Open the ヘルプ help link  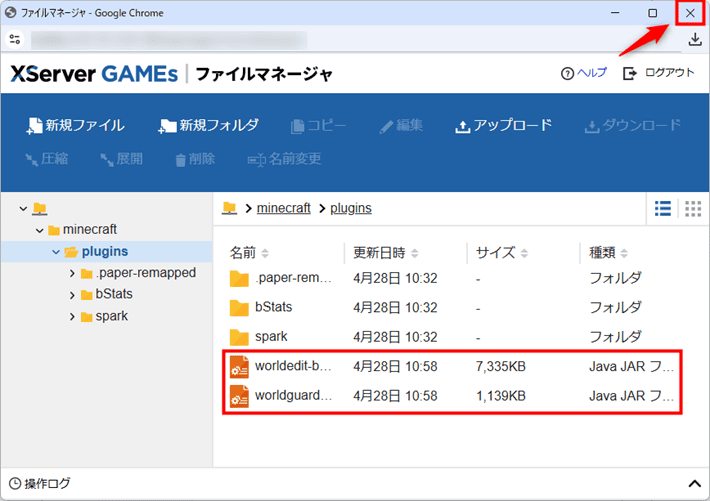point(584,73)
